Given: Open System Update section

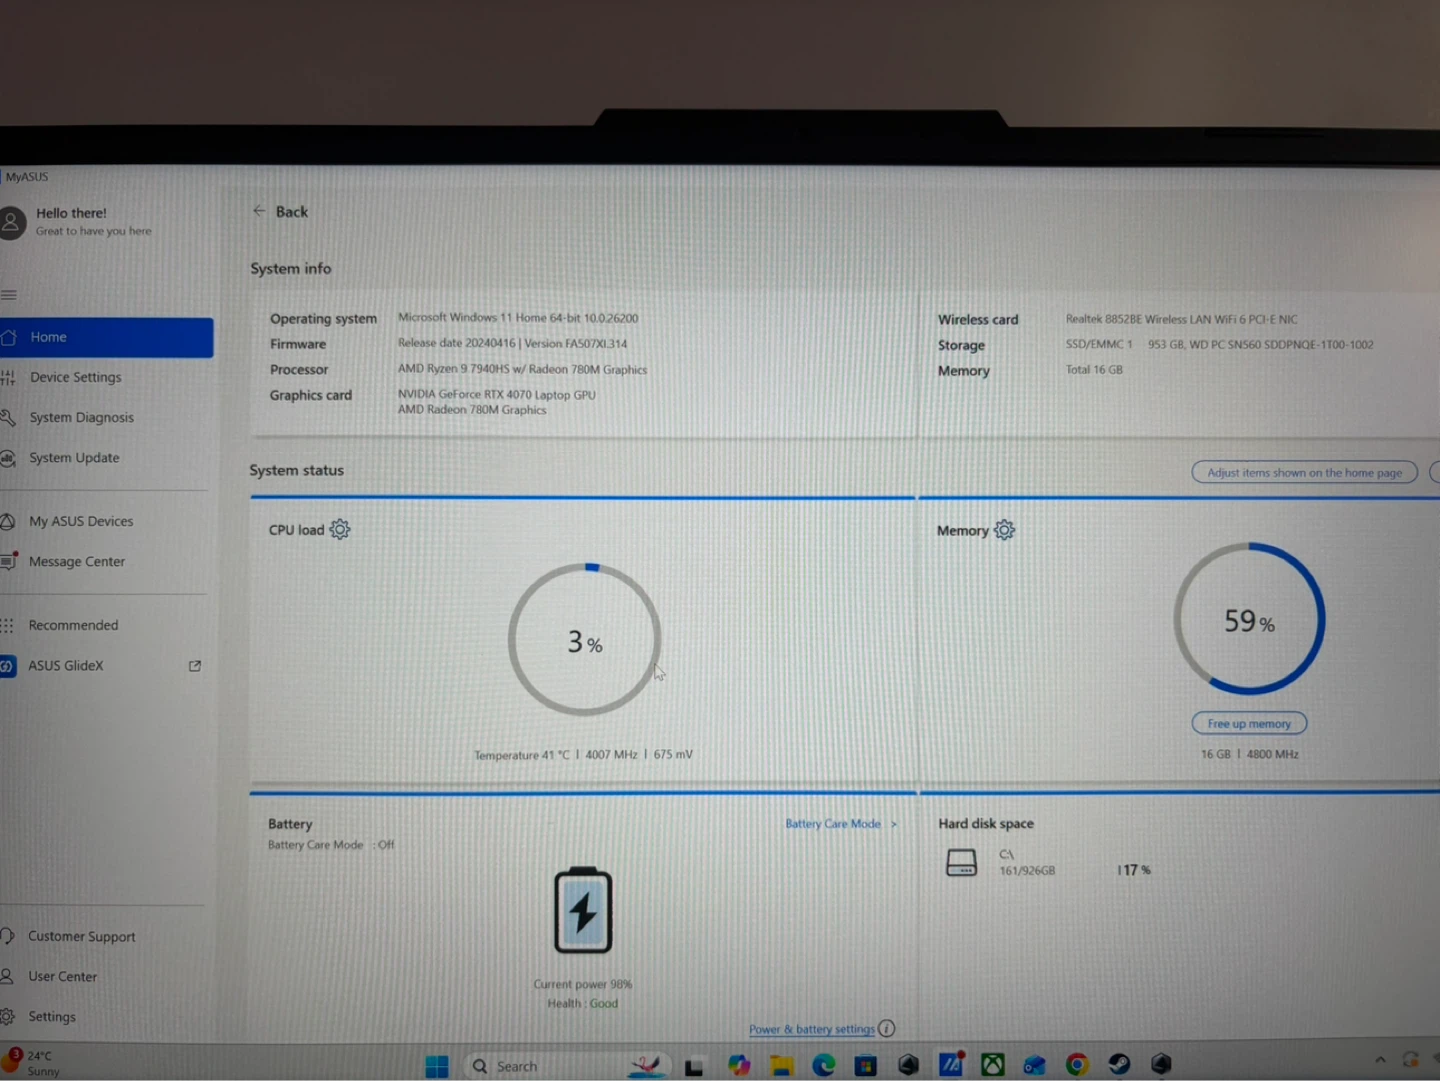Looking at the screenshot, I should click(74, 457).
